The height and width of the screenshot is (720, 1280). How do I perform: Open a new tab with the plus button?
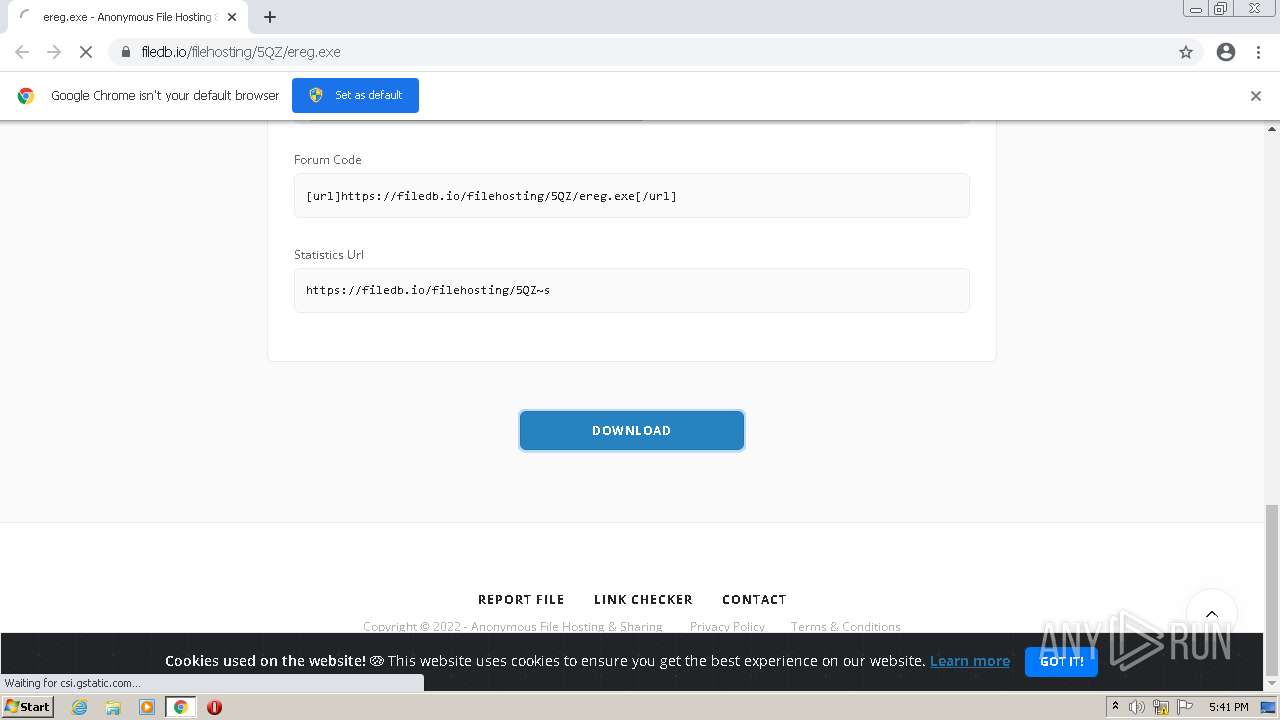(x=270, y=17)
